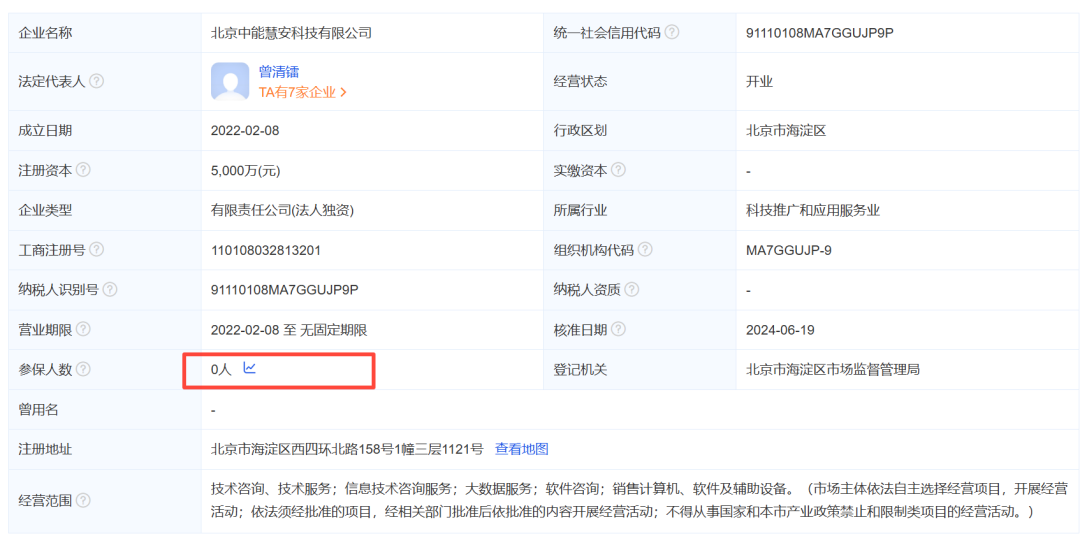Click help icon beside 纳税人识别号
The width and height of the screenshot is (1080, 550).
tap(110, 290)
